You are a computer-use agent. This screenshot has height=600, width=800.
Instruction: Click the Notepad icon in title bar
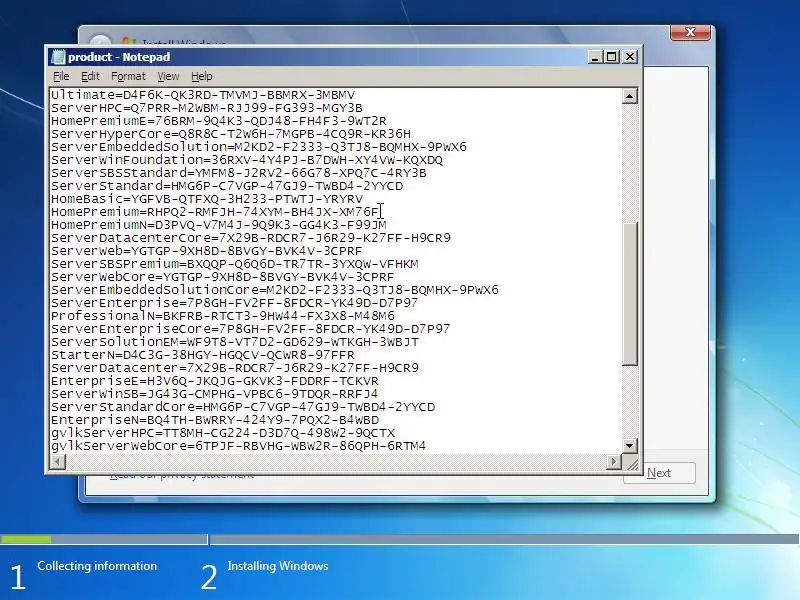tap(59, 57)
